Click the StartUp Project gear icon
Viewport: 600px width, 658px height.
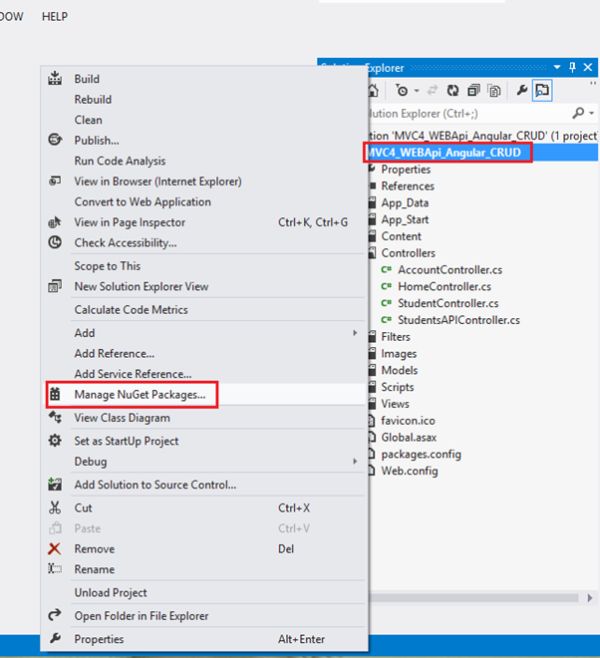(x=55, y=441)
